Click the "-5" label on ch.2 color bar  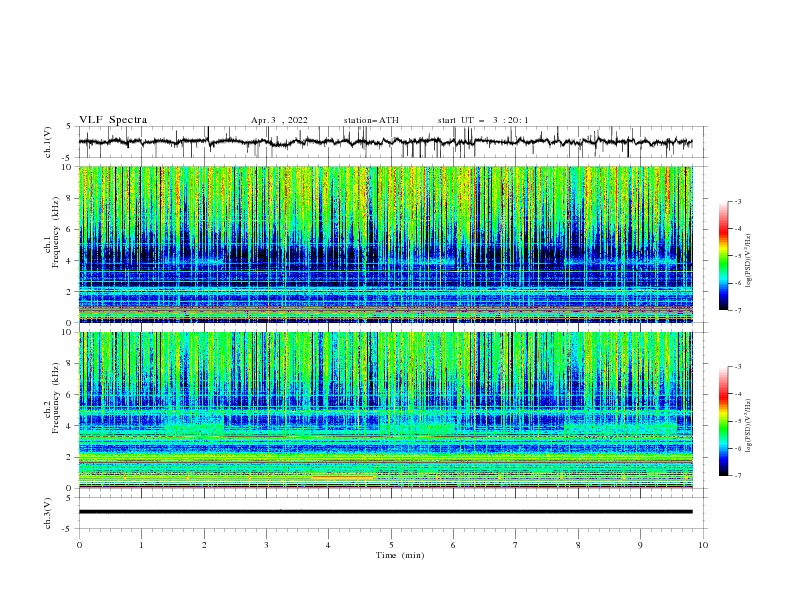point(737,421)
